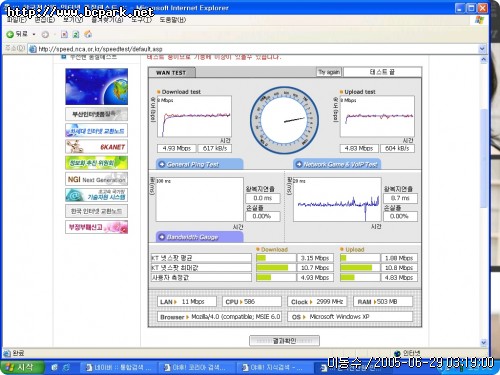Click the Network Game & VoIP arrow icon
Image resolution: width=500 pixels, height=375 pixels.
tap(299, 164)
